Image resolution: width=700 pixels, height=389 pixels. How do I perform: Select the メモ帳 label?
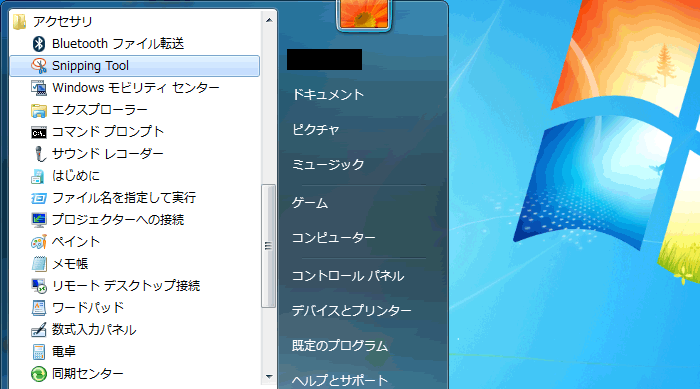click(x=70, y=264)
